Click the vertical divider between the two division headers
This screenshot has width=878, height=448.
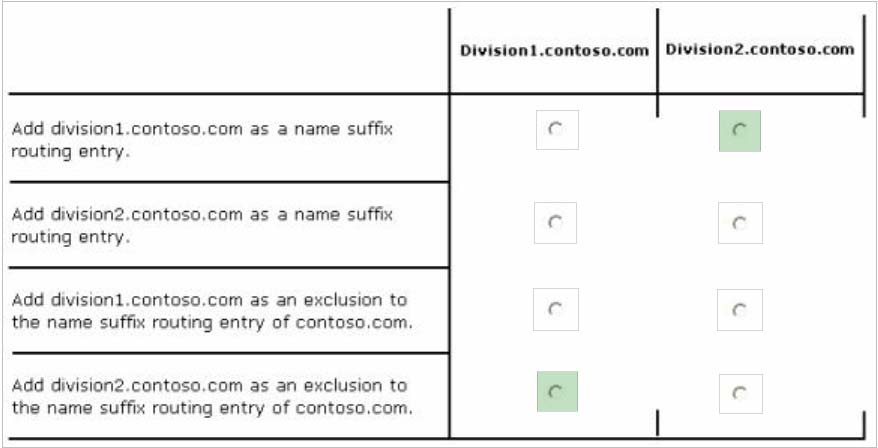[657, 50]
